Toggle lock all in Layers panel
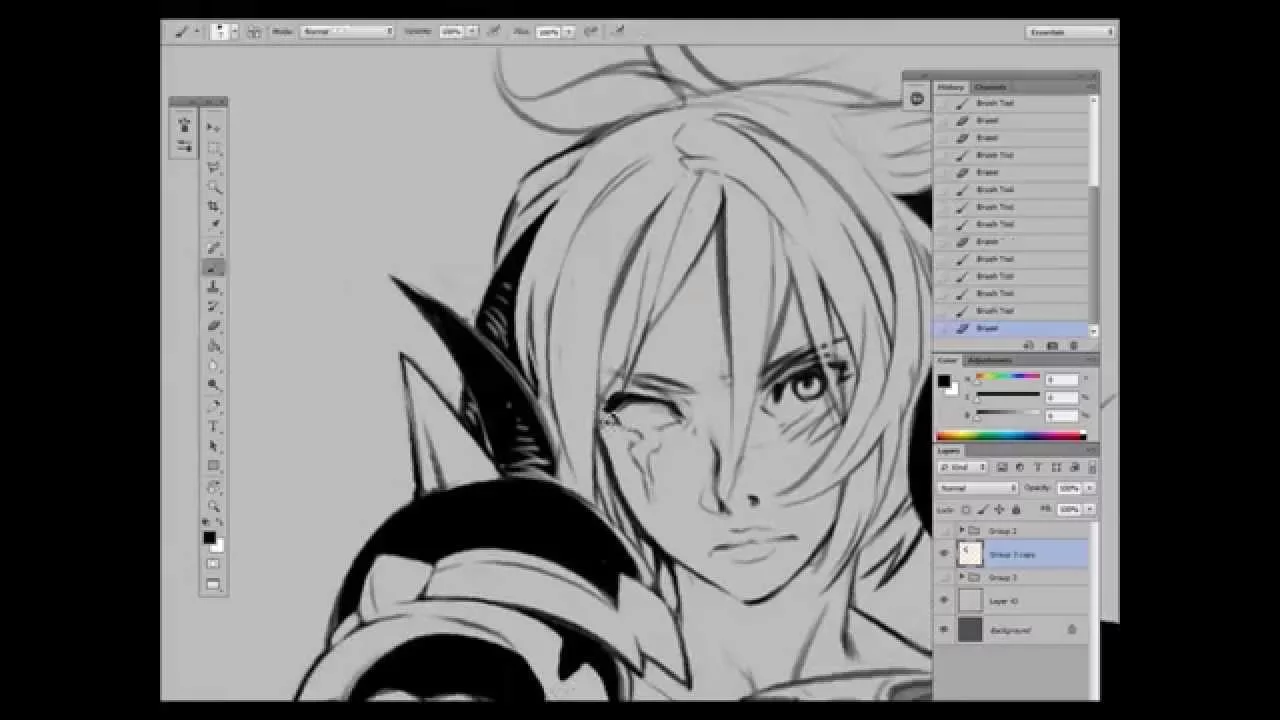Screen dimensions: 1280x720 pos(1016,509)
